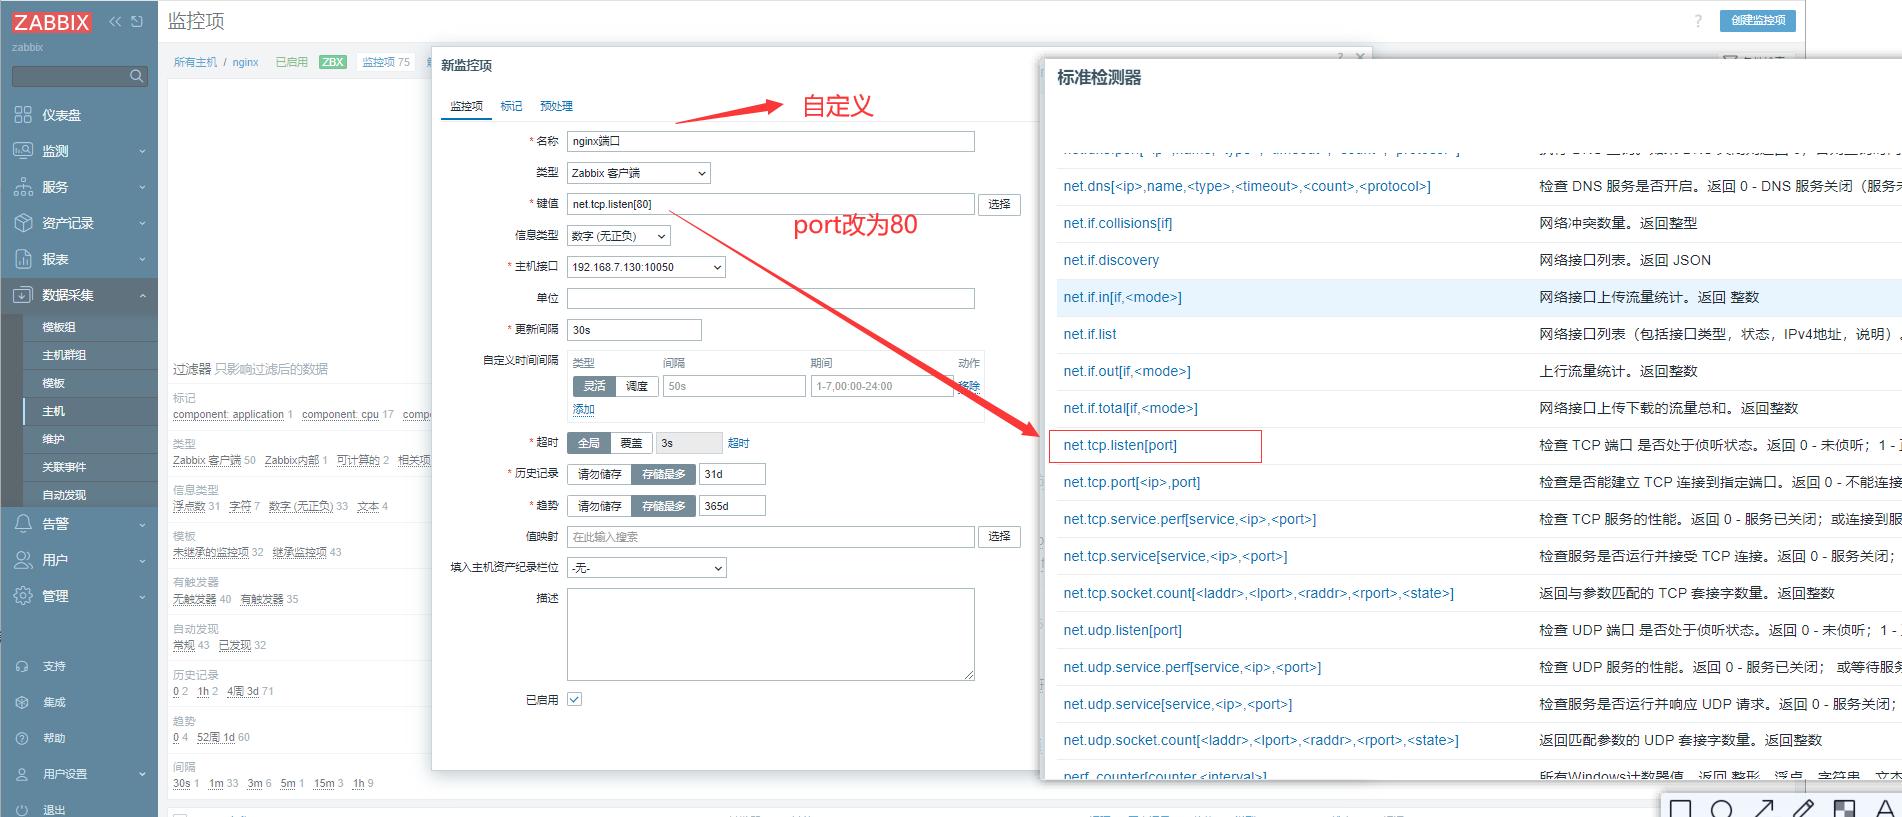Click the 报表 reports icon
This screenshot has height=817, width=1902.
coord(23,259)
